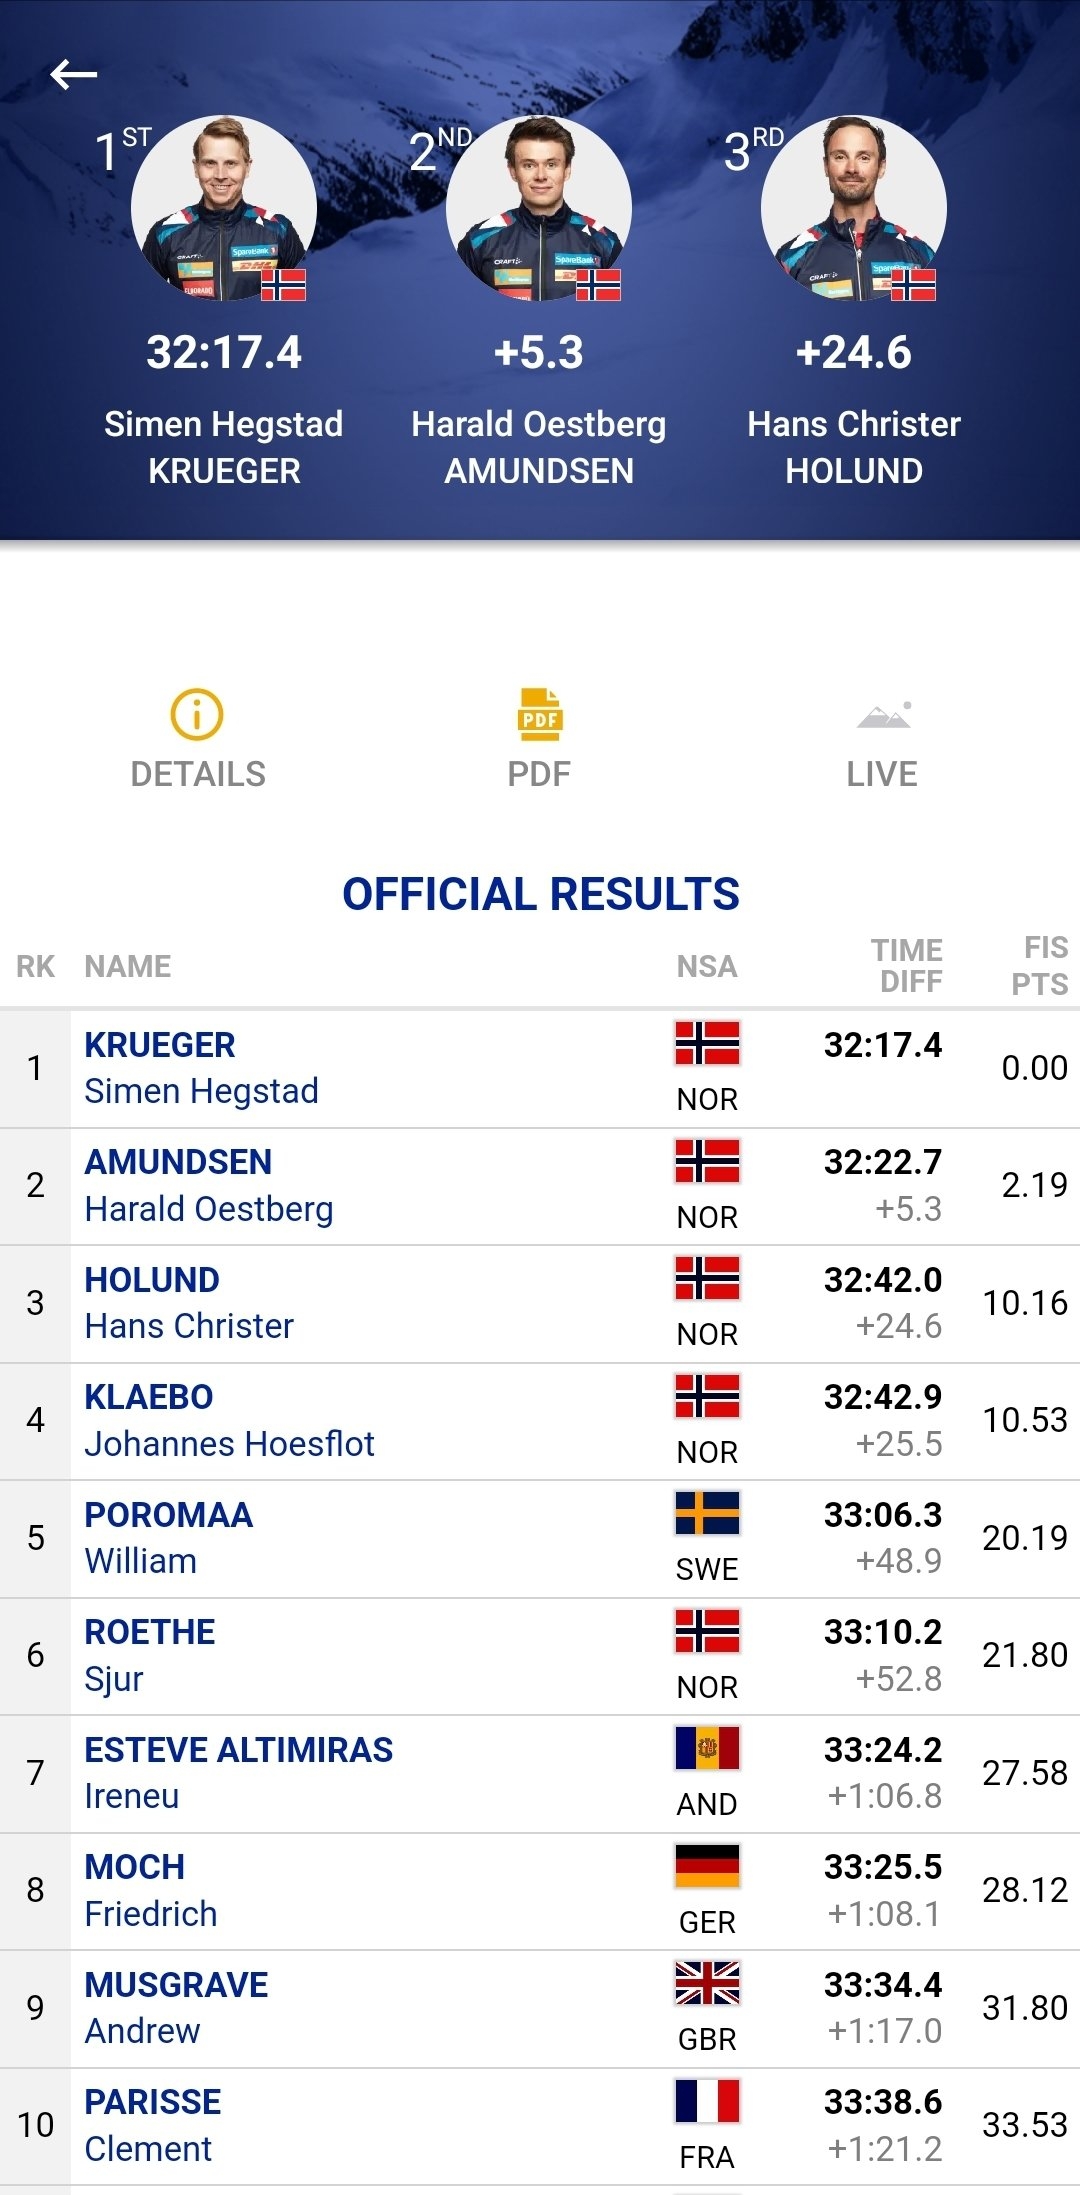Open ROETHE Sjur athlete link
1080x2195 pixels.
(x=150, y=1655)
